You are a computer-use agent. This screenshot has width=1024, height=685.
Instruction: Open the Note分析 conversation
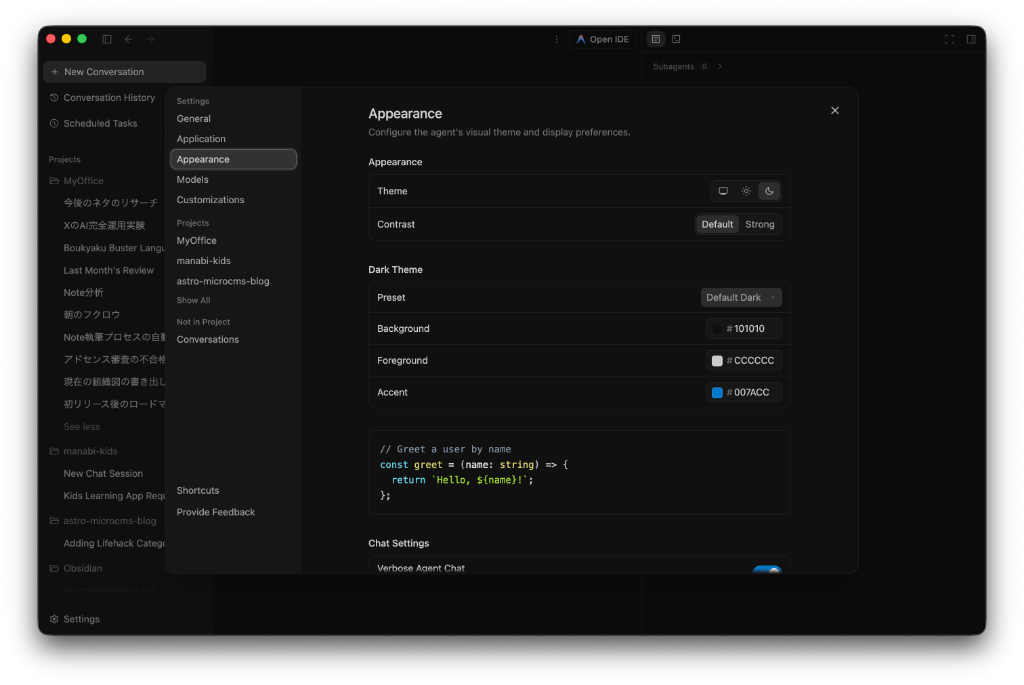pos(83,293)
